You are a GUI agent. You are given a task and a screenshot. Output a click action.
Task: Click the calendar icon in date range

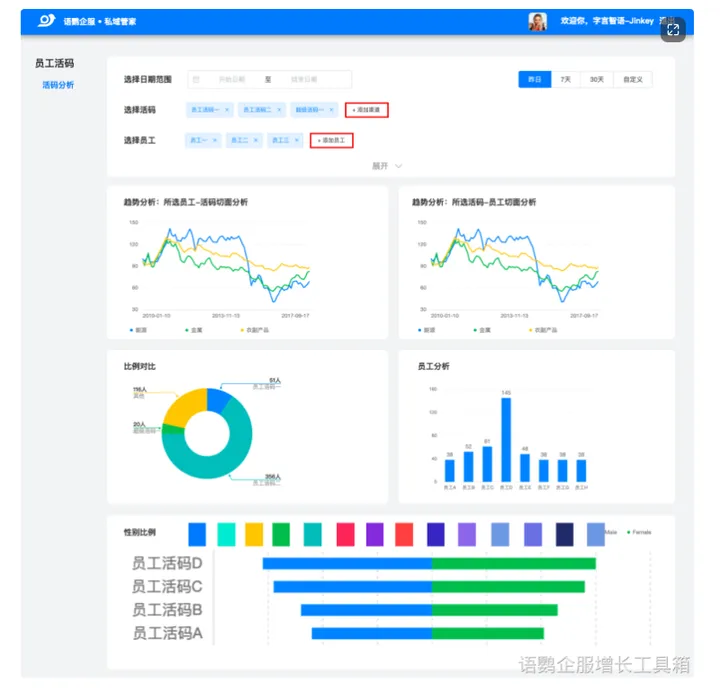coord(196,79)
